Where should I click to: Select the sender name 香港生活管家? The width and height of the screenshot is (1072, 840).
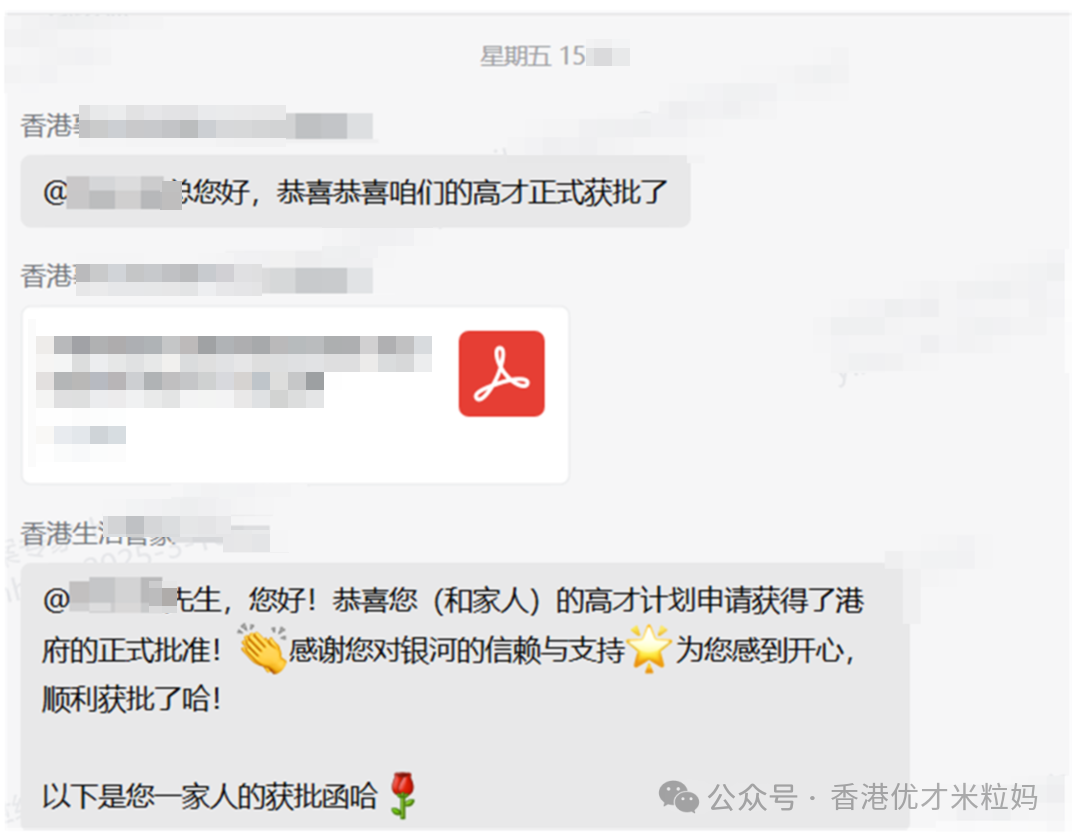click(145, 533)
